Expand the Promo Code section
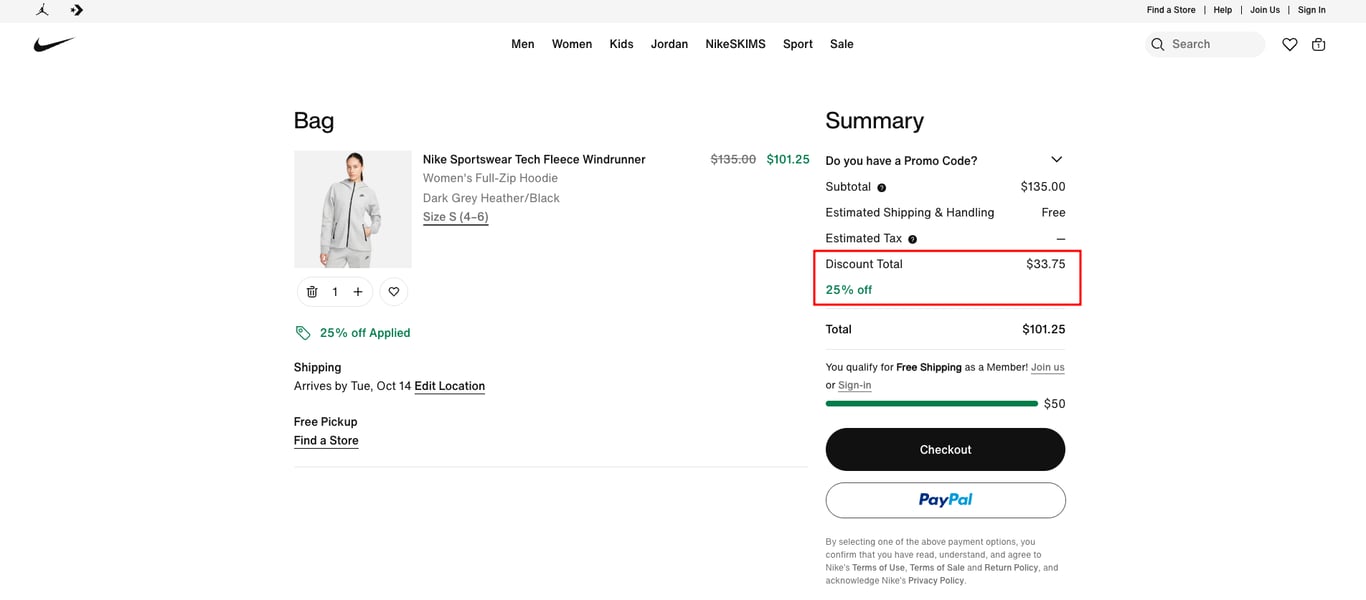Screen dimensions: 1366x600 pyautogui.click(x=1056, y=159)
